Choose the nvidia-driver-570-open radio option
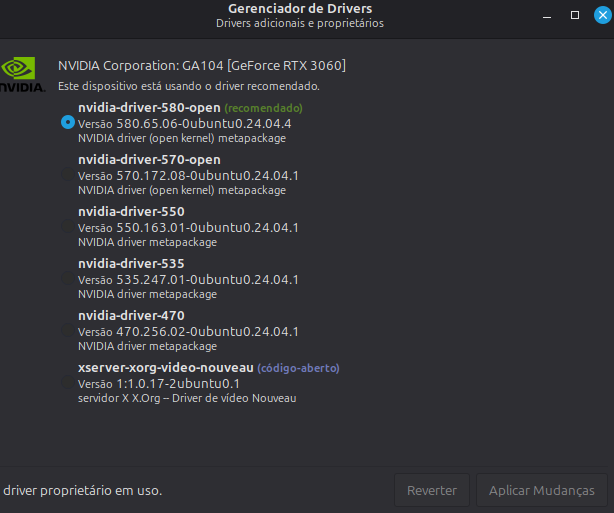Viewport: 614px width, 513px height. click(x=68, y=174)
